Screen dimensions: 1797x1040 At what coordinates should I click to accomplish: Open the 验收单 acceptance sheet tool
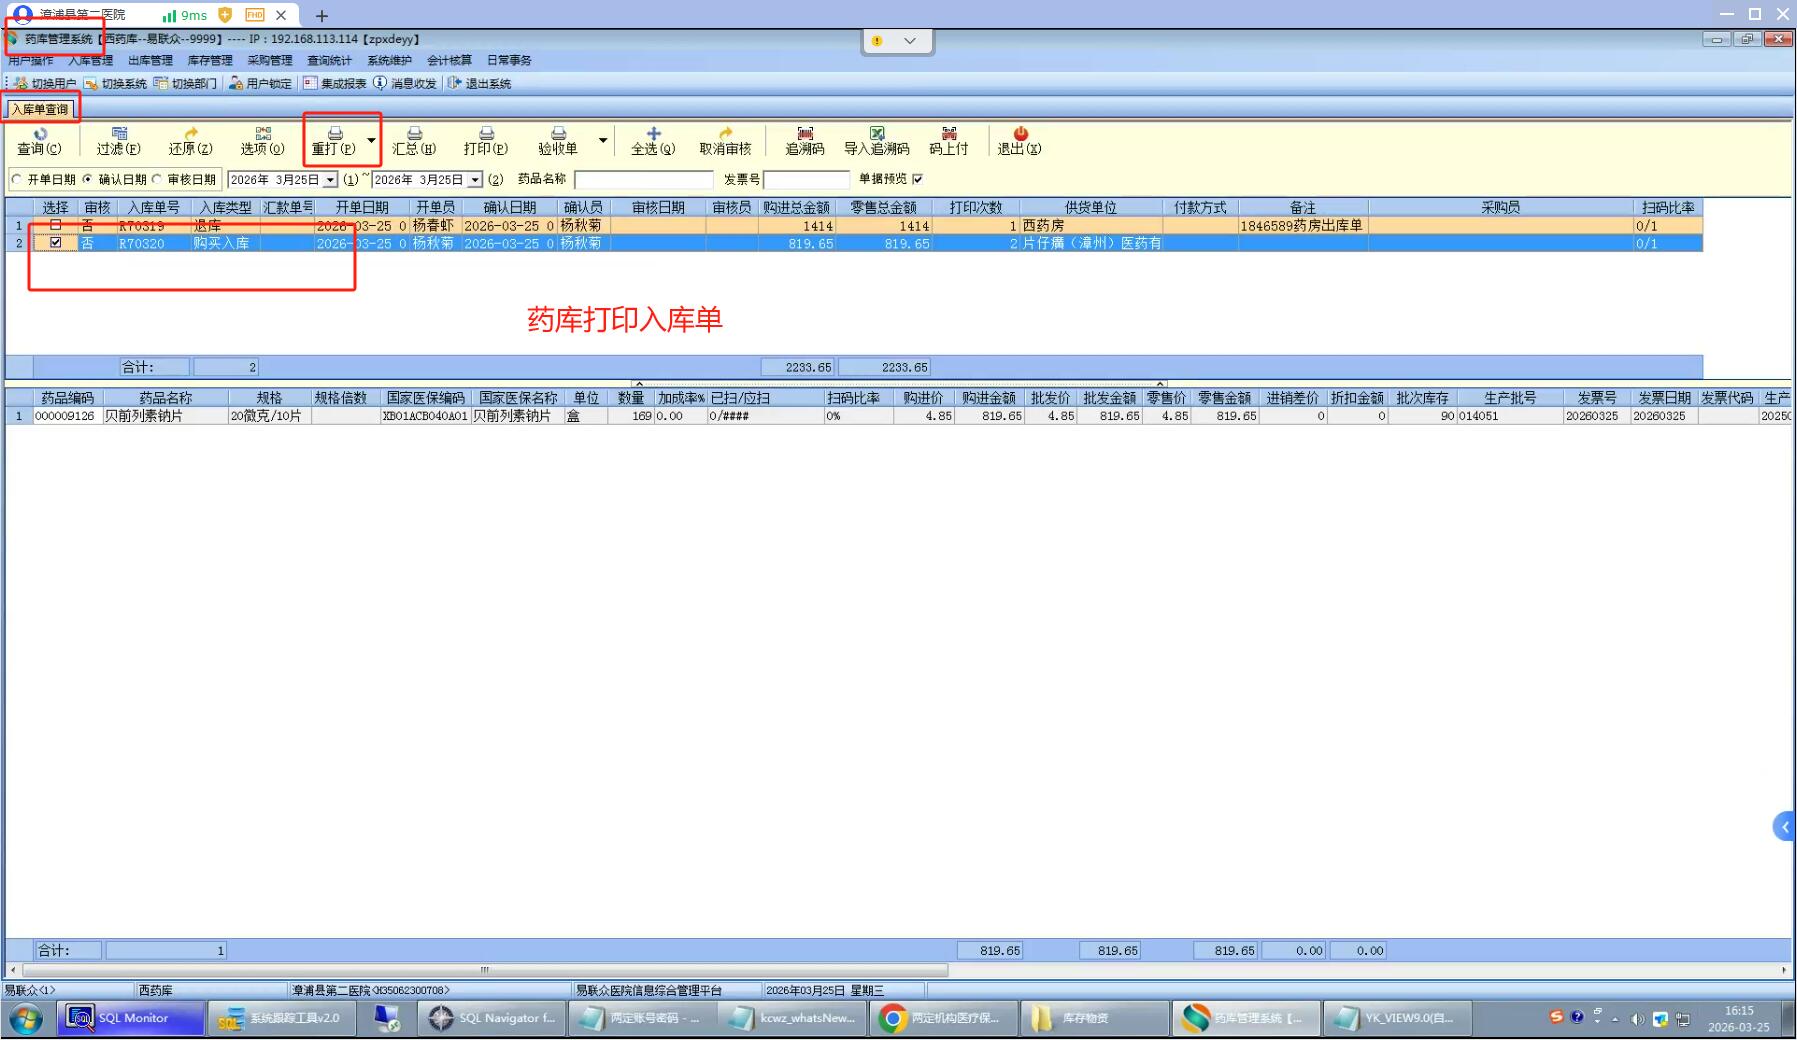[x=558, y=141]
